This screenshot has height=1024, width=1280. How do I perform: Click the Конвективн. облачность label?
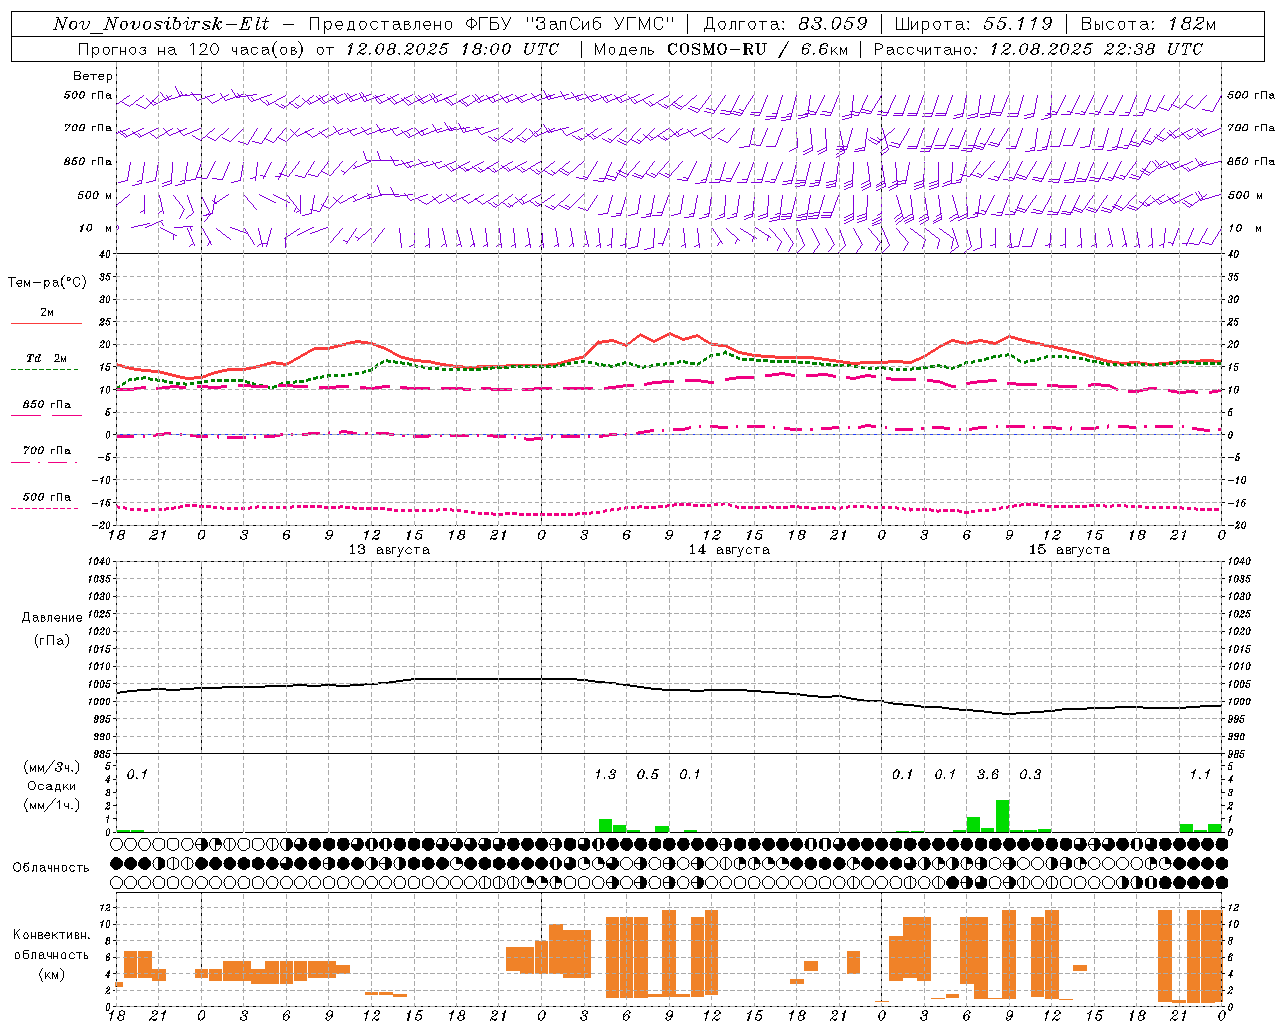[51, 945]
